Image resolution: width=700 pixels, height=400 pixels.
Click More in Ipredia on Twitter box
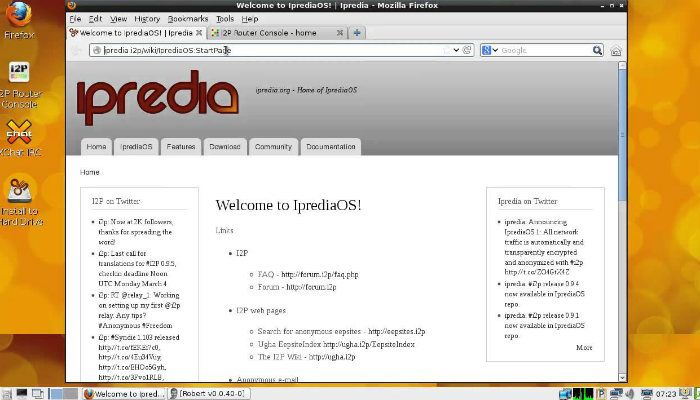[x=584, y=347]
